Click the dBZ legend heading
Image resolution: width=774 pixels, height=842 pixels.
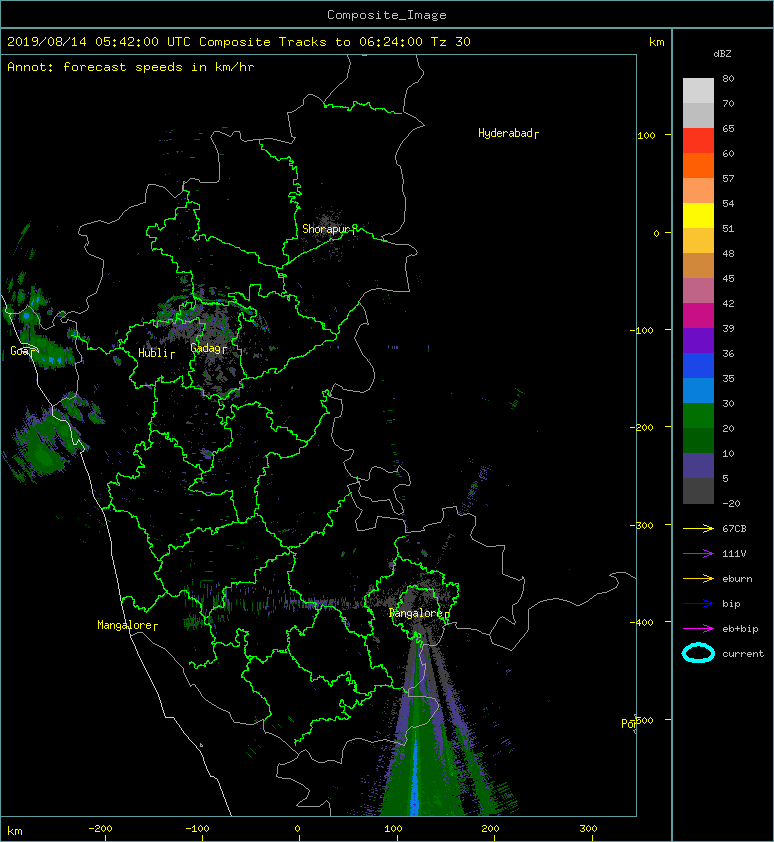[x=722, y=54]
